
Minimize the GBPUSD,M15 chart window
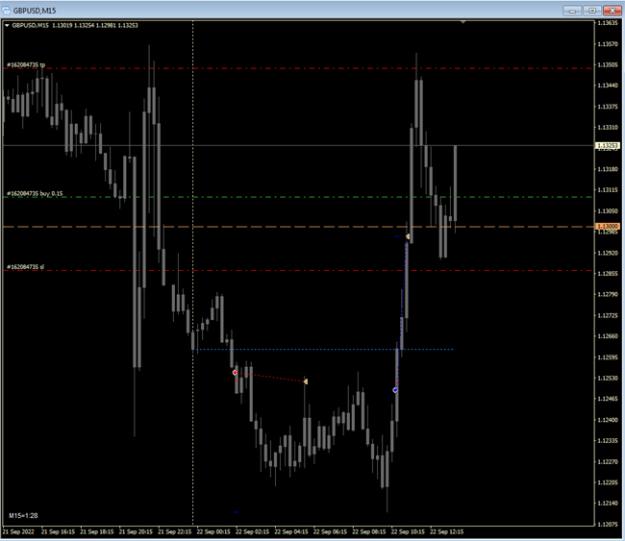(572, 11)
